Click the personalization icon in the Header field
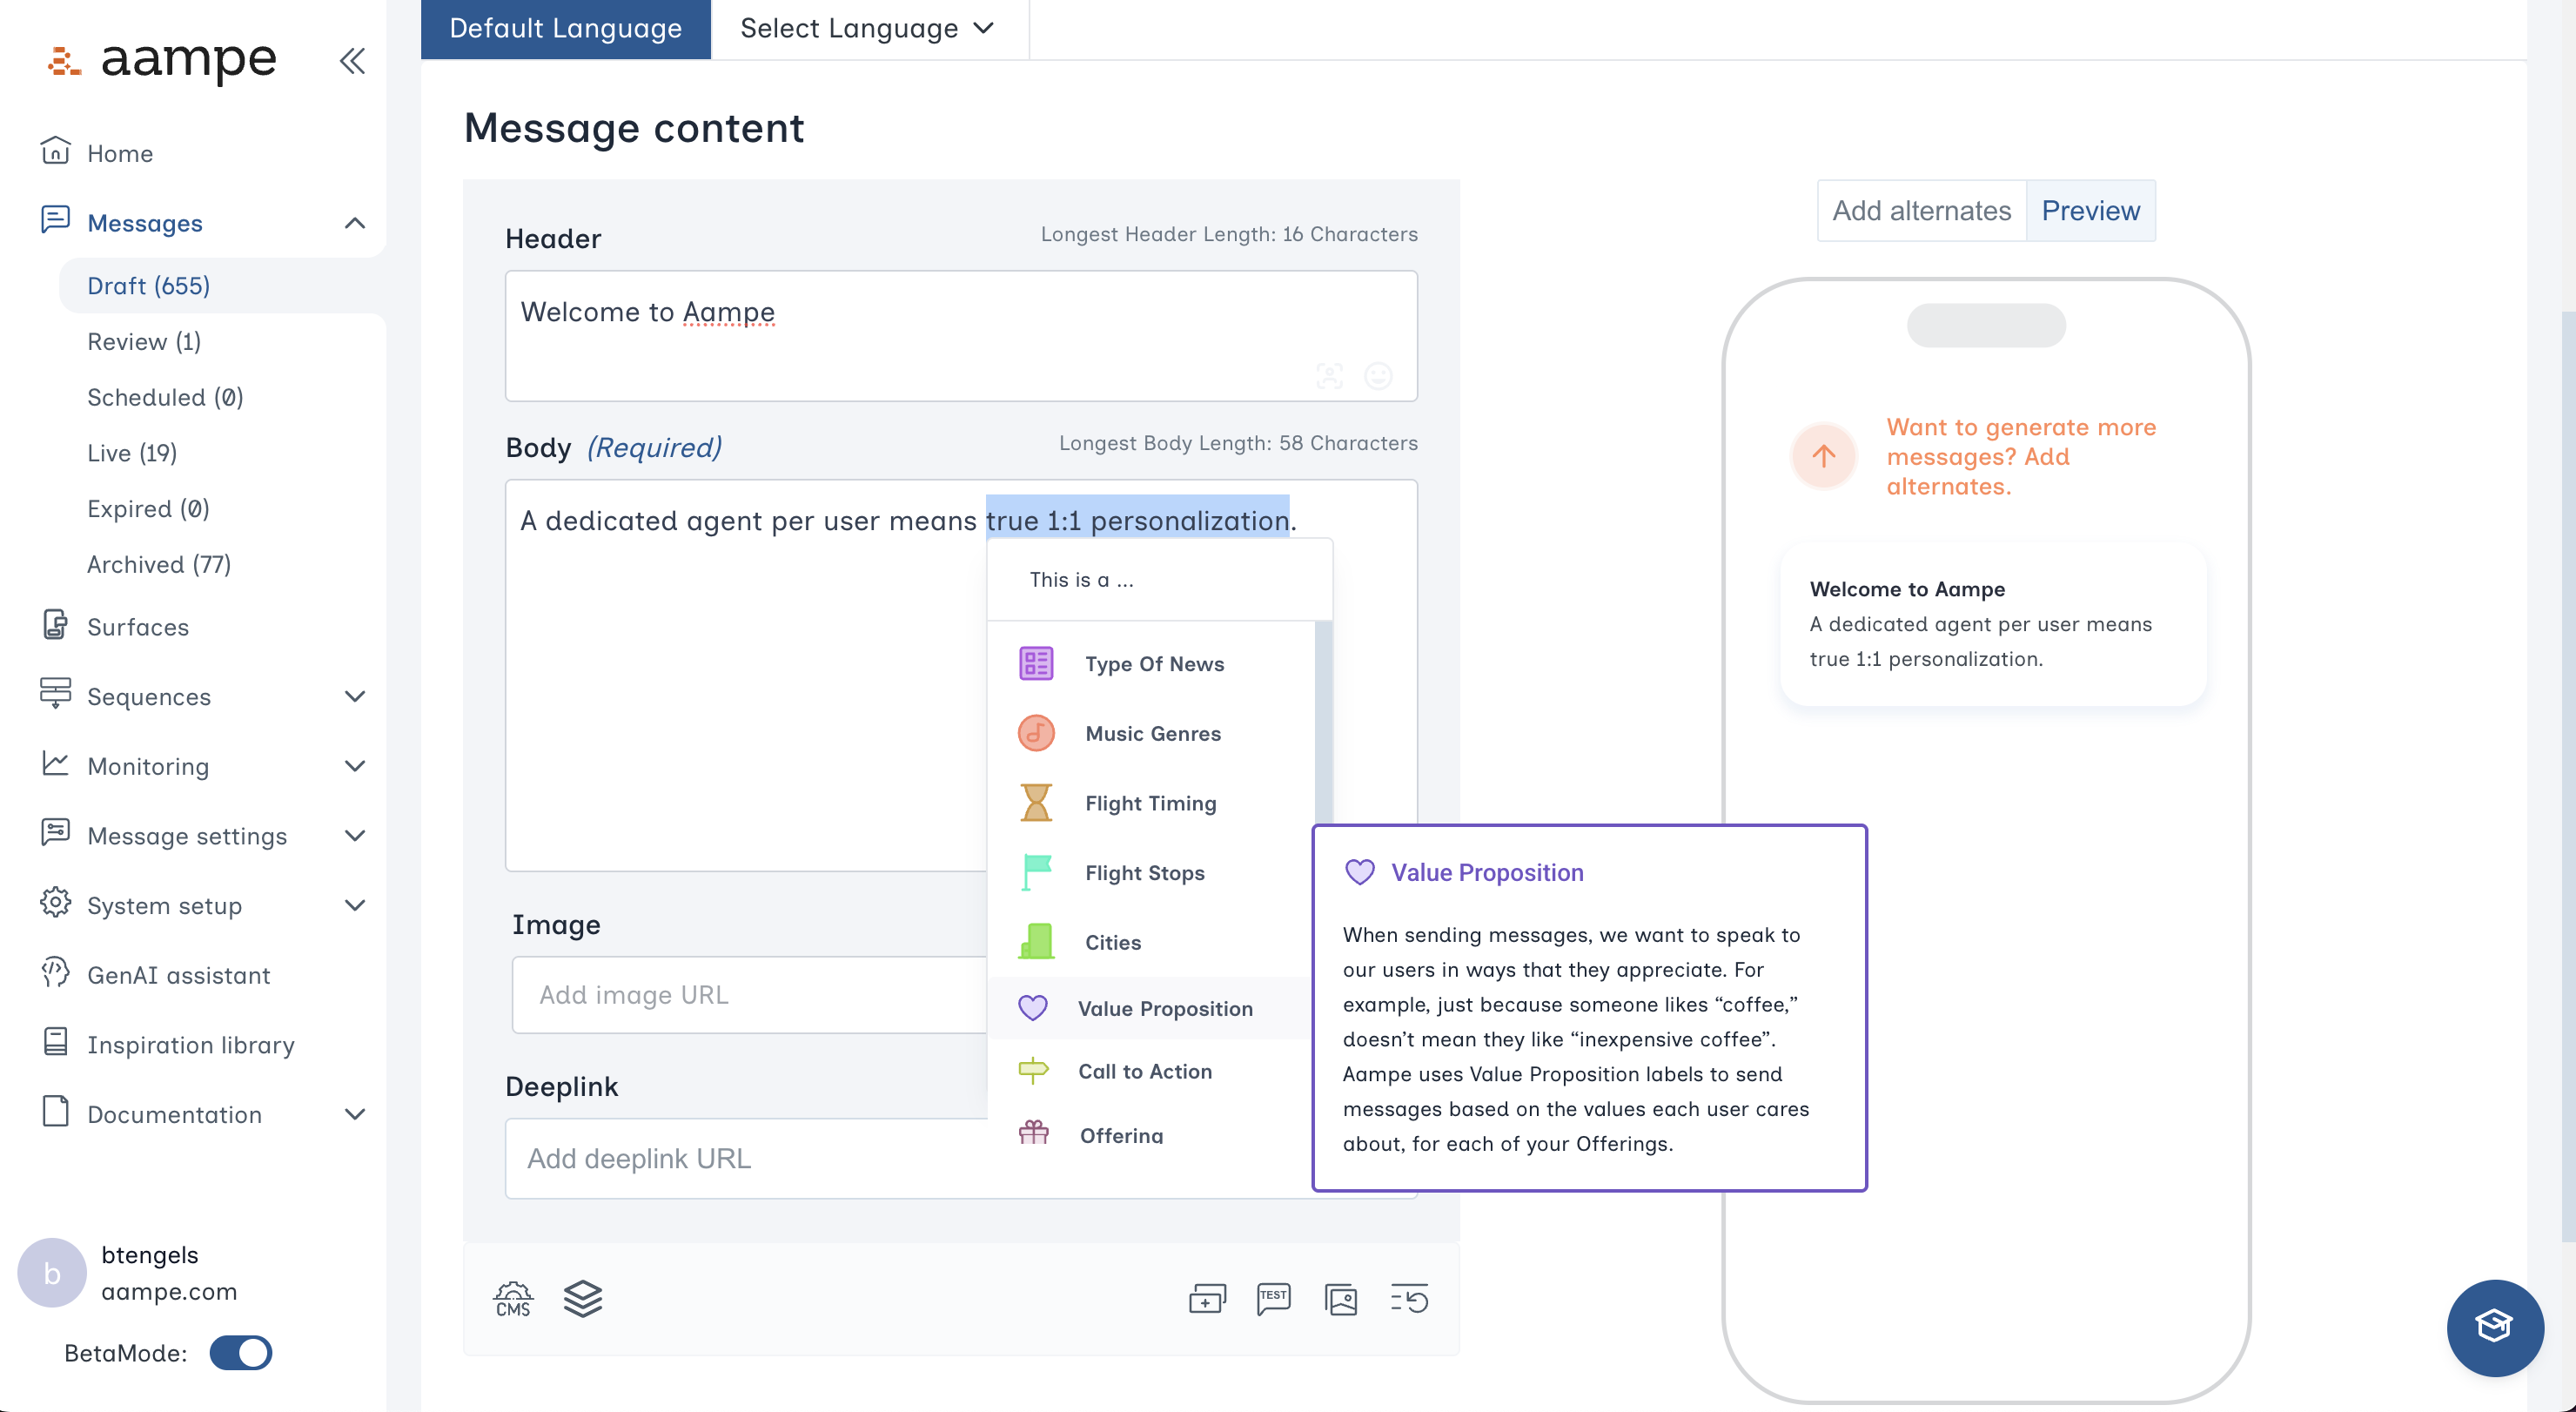 coord(1330,377)
